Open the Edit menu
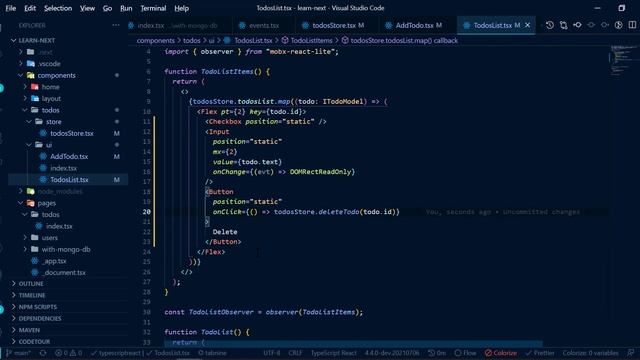This screenshot has height=360, width=640. pyautogui.click(x=30, y=8)
